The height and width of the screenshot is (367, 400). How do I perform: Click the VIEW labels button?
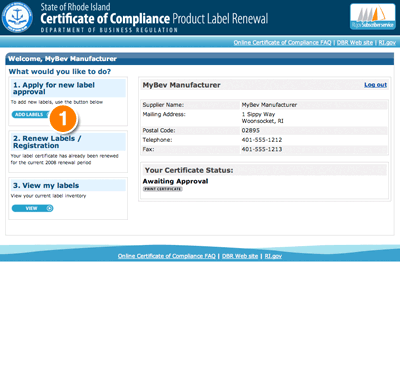pos(32,208)
